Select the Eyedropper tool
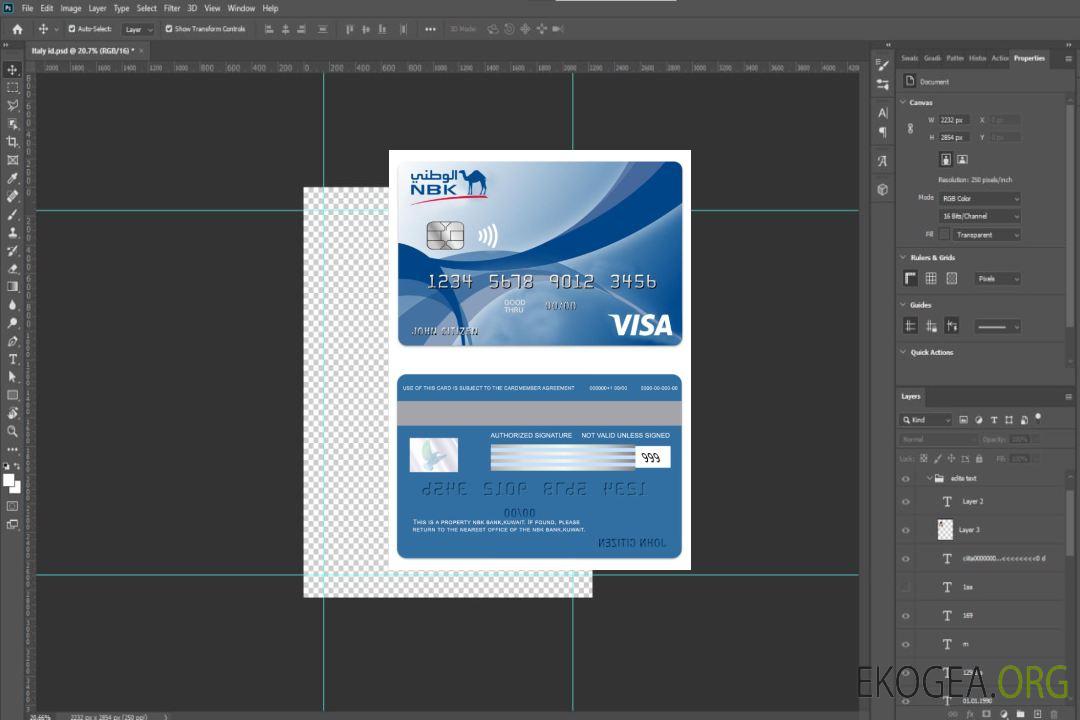The image size is (1080, 720). 12,178
